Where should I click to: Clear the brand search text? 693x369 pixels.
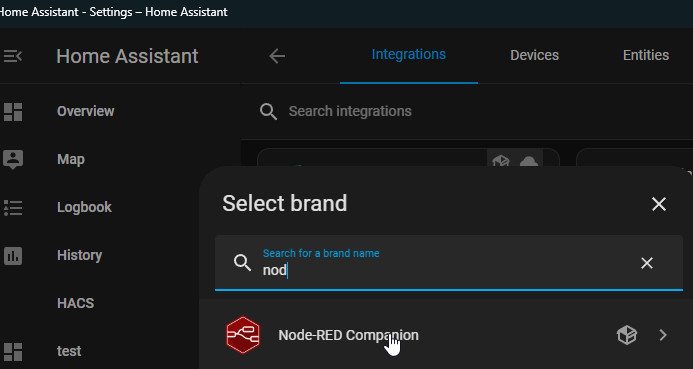[647, 263]
